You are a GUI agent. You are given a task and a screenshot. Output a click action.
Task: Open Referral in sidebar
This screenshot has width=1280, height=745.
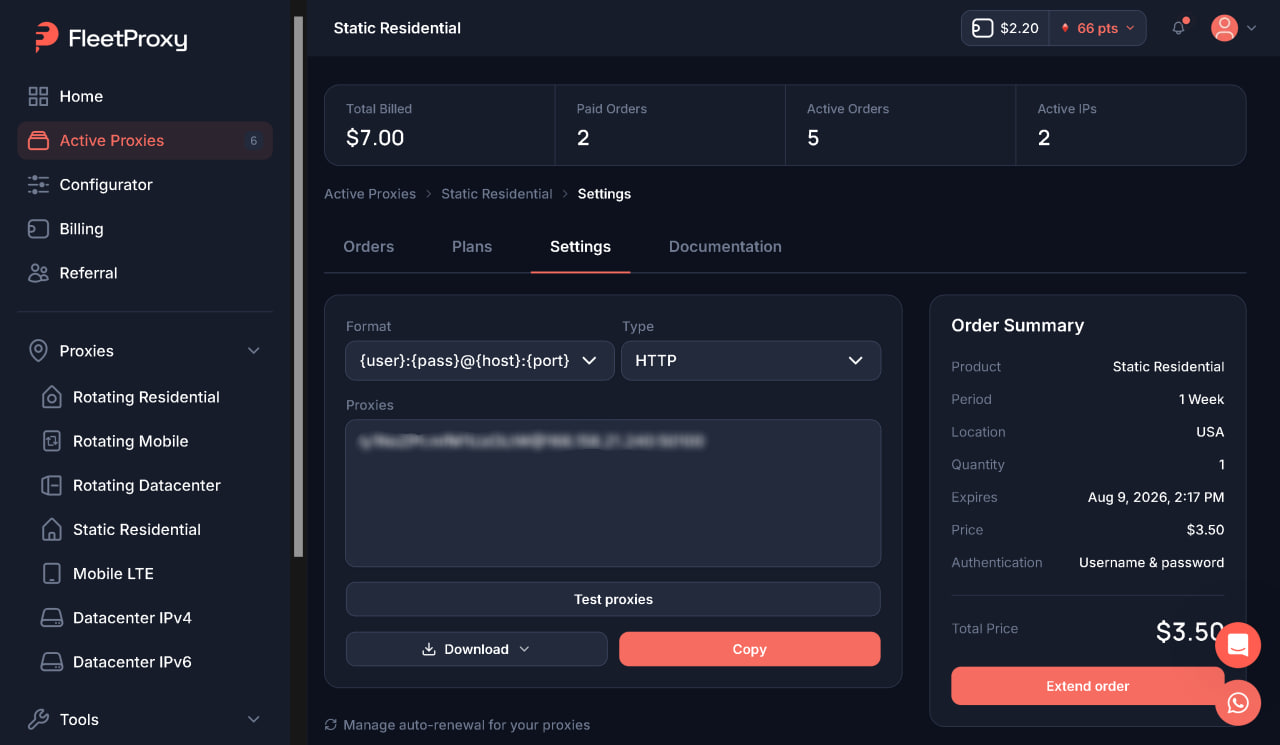tap(145, 273)
